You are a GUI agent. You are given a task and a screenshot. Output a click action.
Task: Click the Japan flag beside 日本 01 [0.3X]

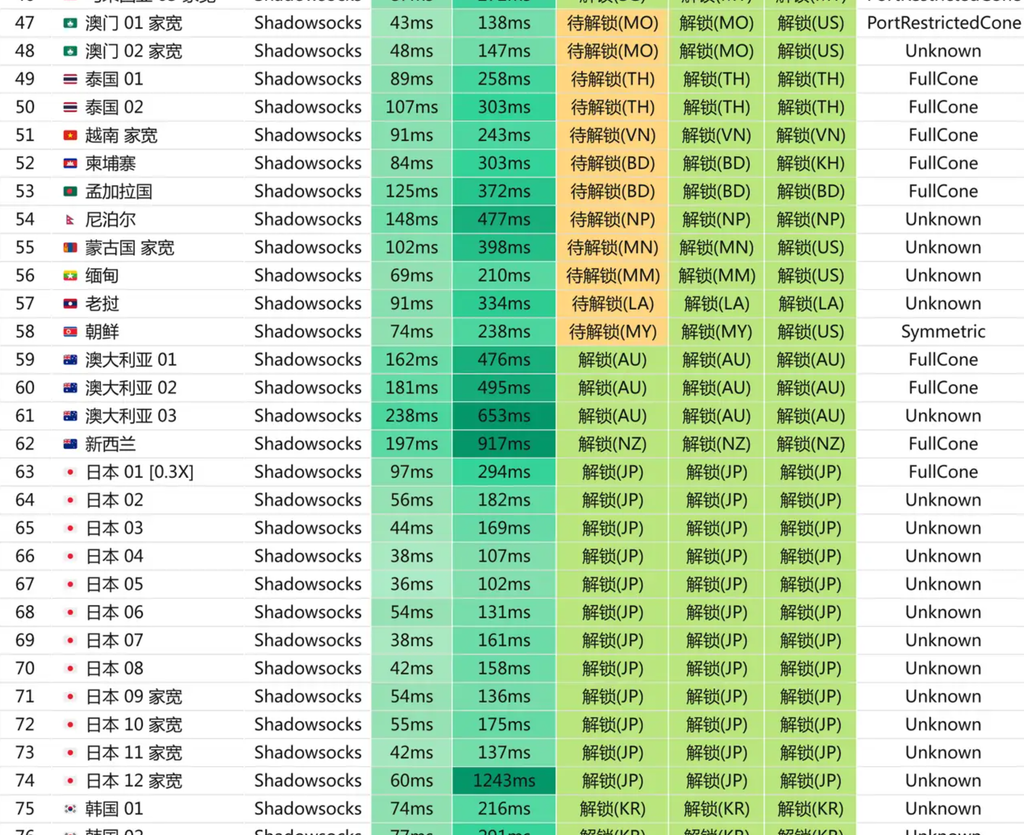pyautogui.click(x=70, y=473)
